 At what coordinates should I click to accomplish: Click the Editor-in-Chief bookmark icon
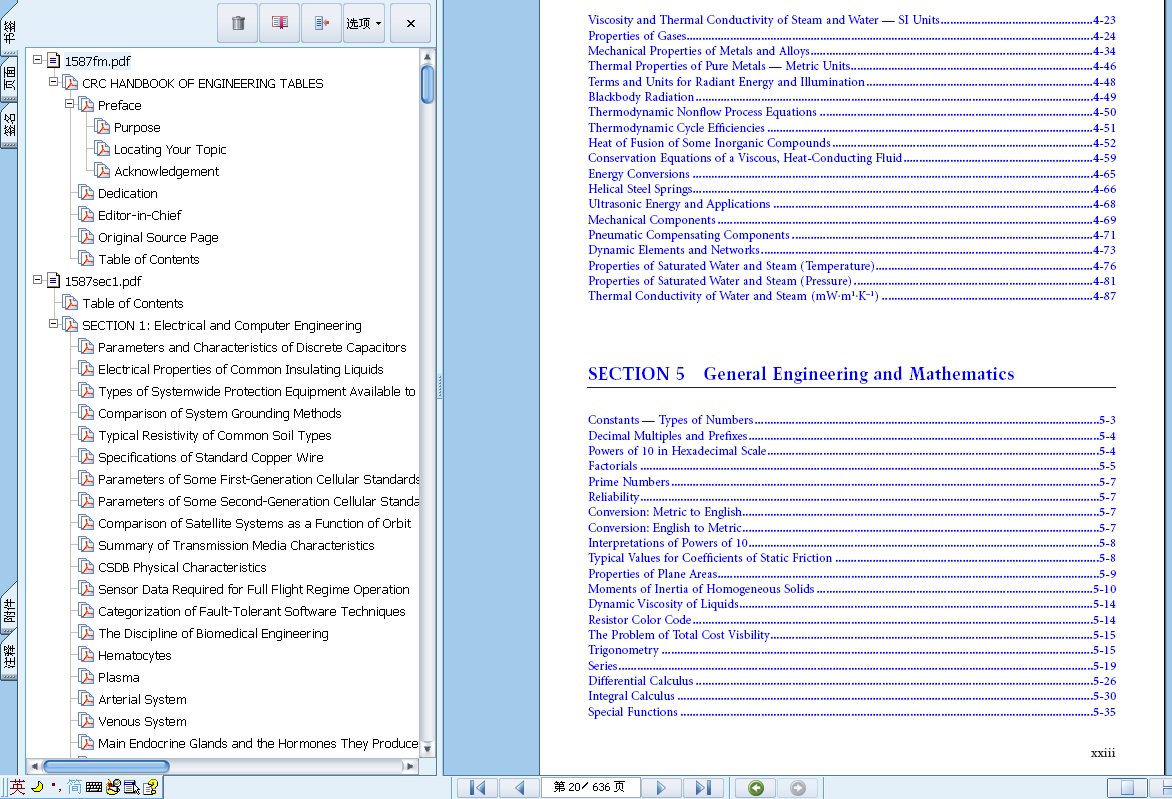pos(87,215)
